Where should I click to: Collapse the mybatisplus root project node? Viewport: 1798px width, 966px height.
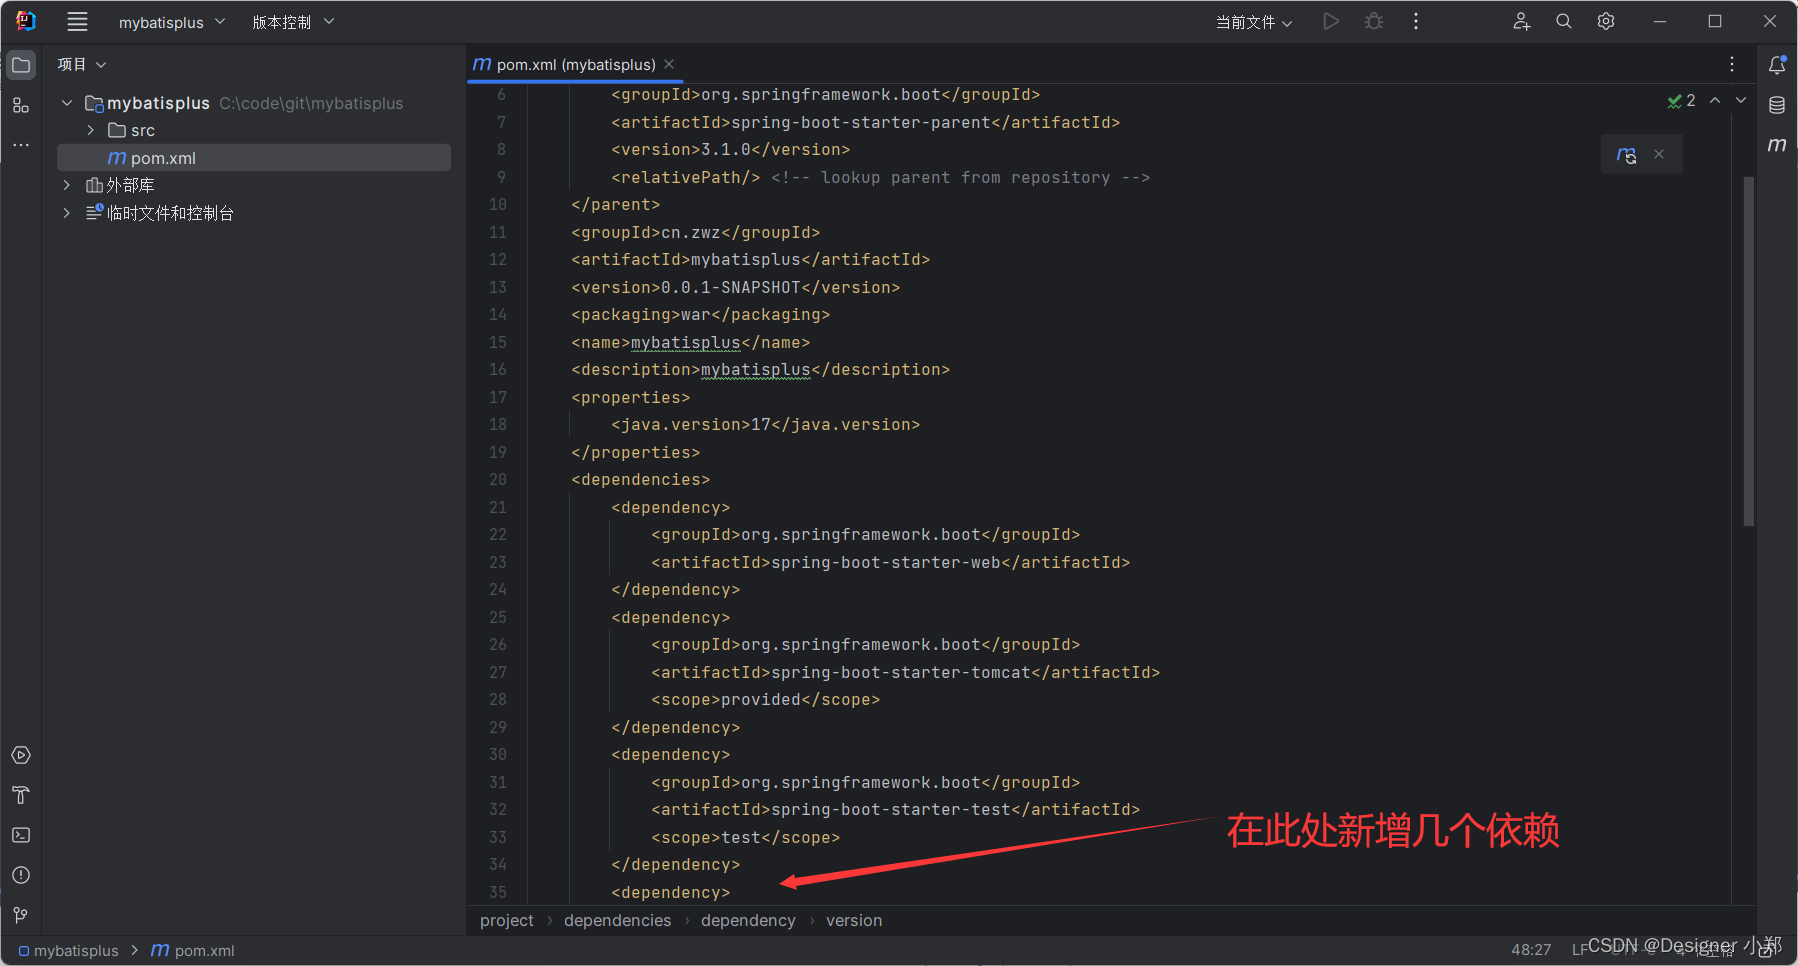(67, 103)
